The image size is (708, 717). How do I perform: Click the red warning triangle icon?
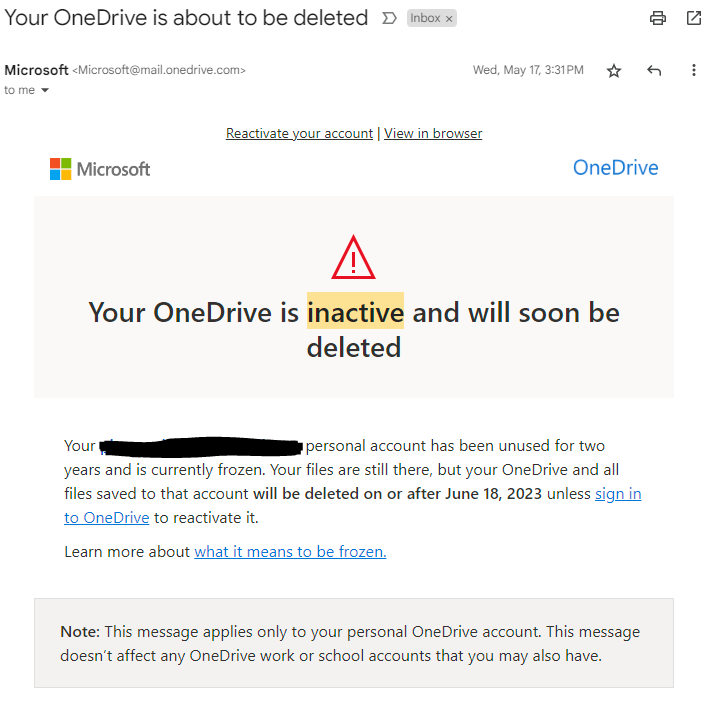tap(353, 257)
